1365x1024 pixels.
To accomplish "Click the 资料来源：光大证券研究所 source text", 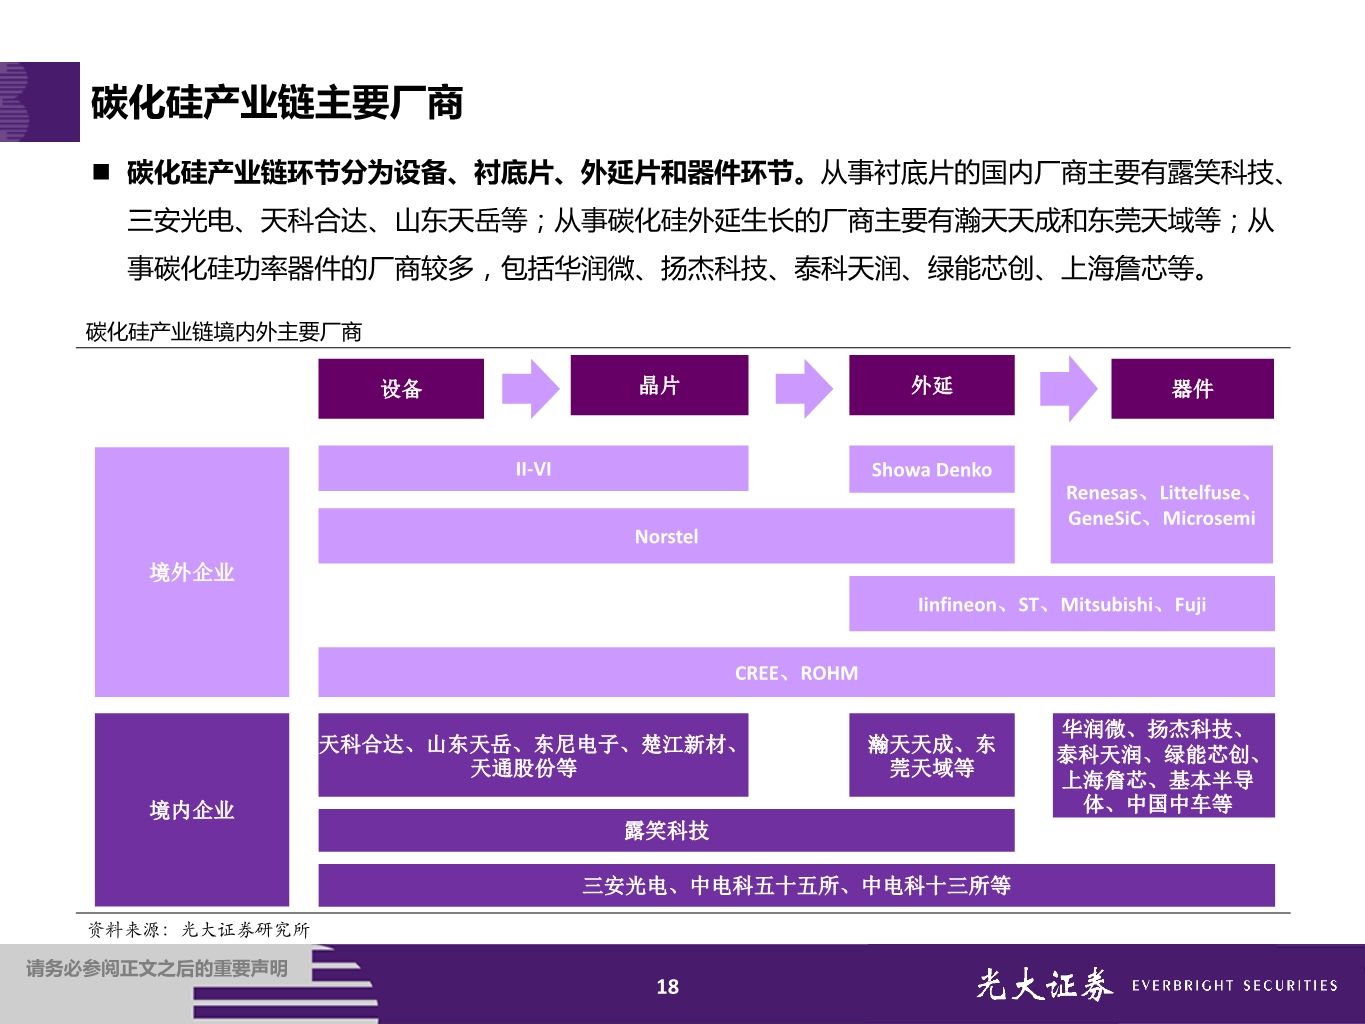I will pos(198,929).
